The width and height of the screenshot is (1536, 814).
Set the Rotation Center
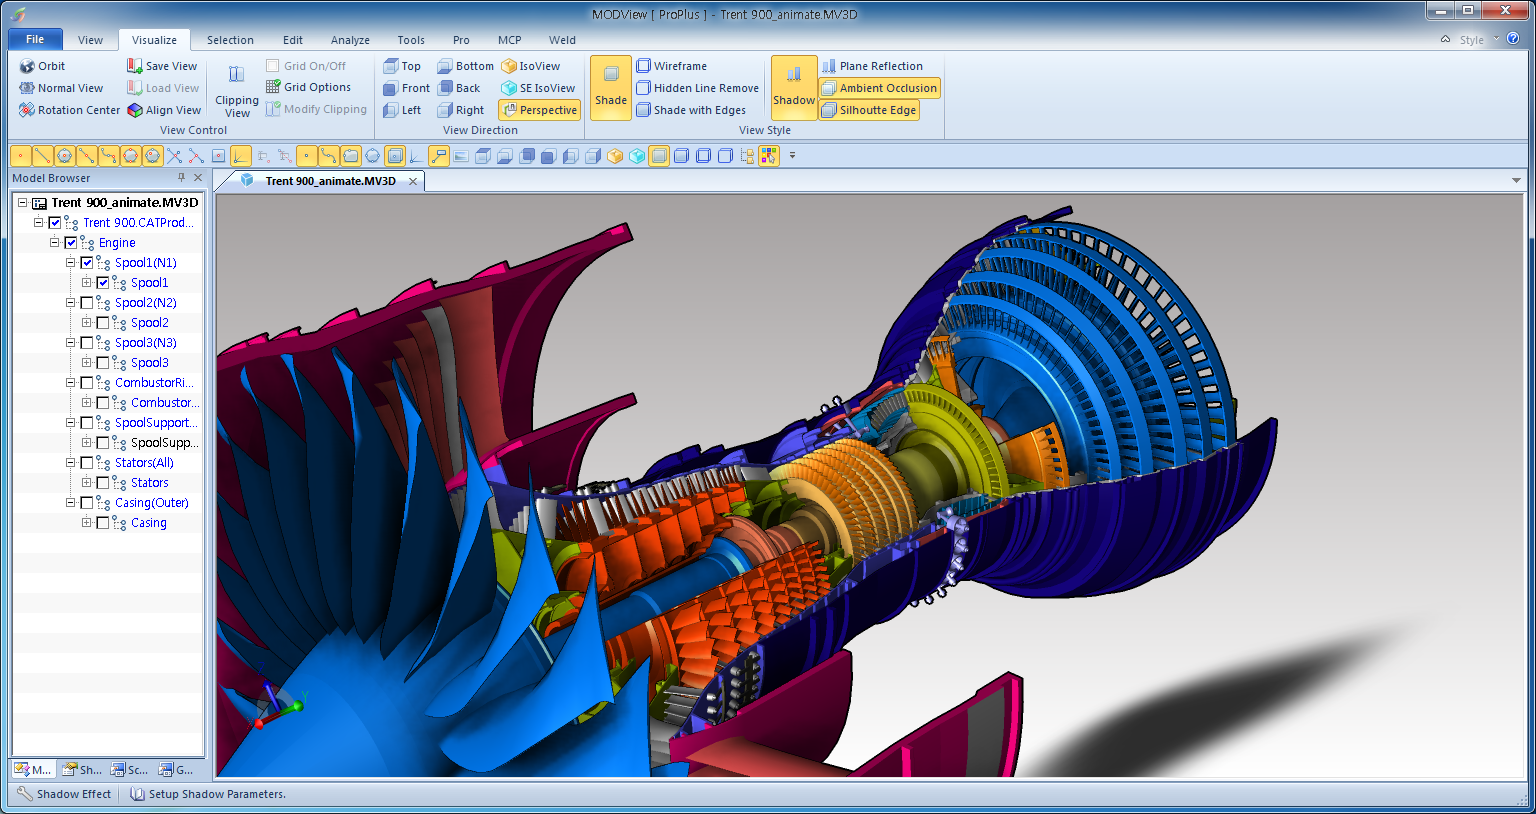point(69,110)
